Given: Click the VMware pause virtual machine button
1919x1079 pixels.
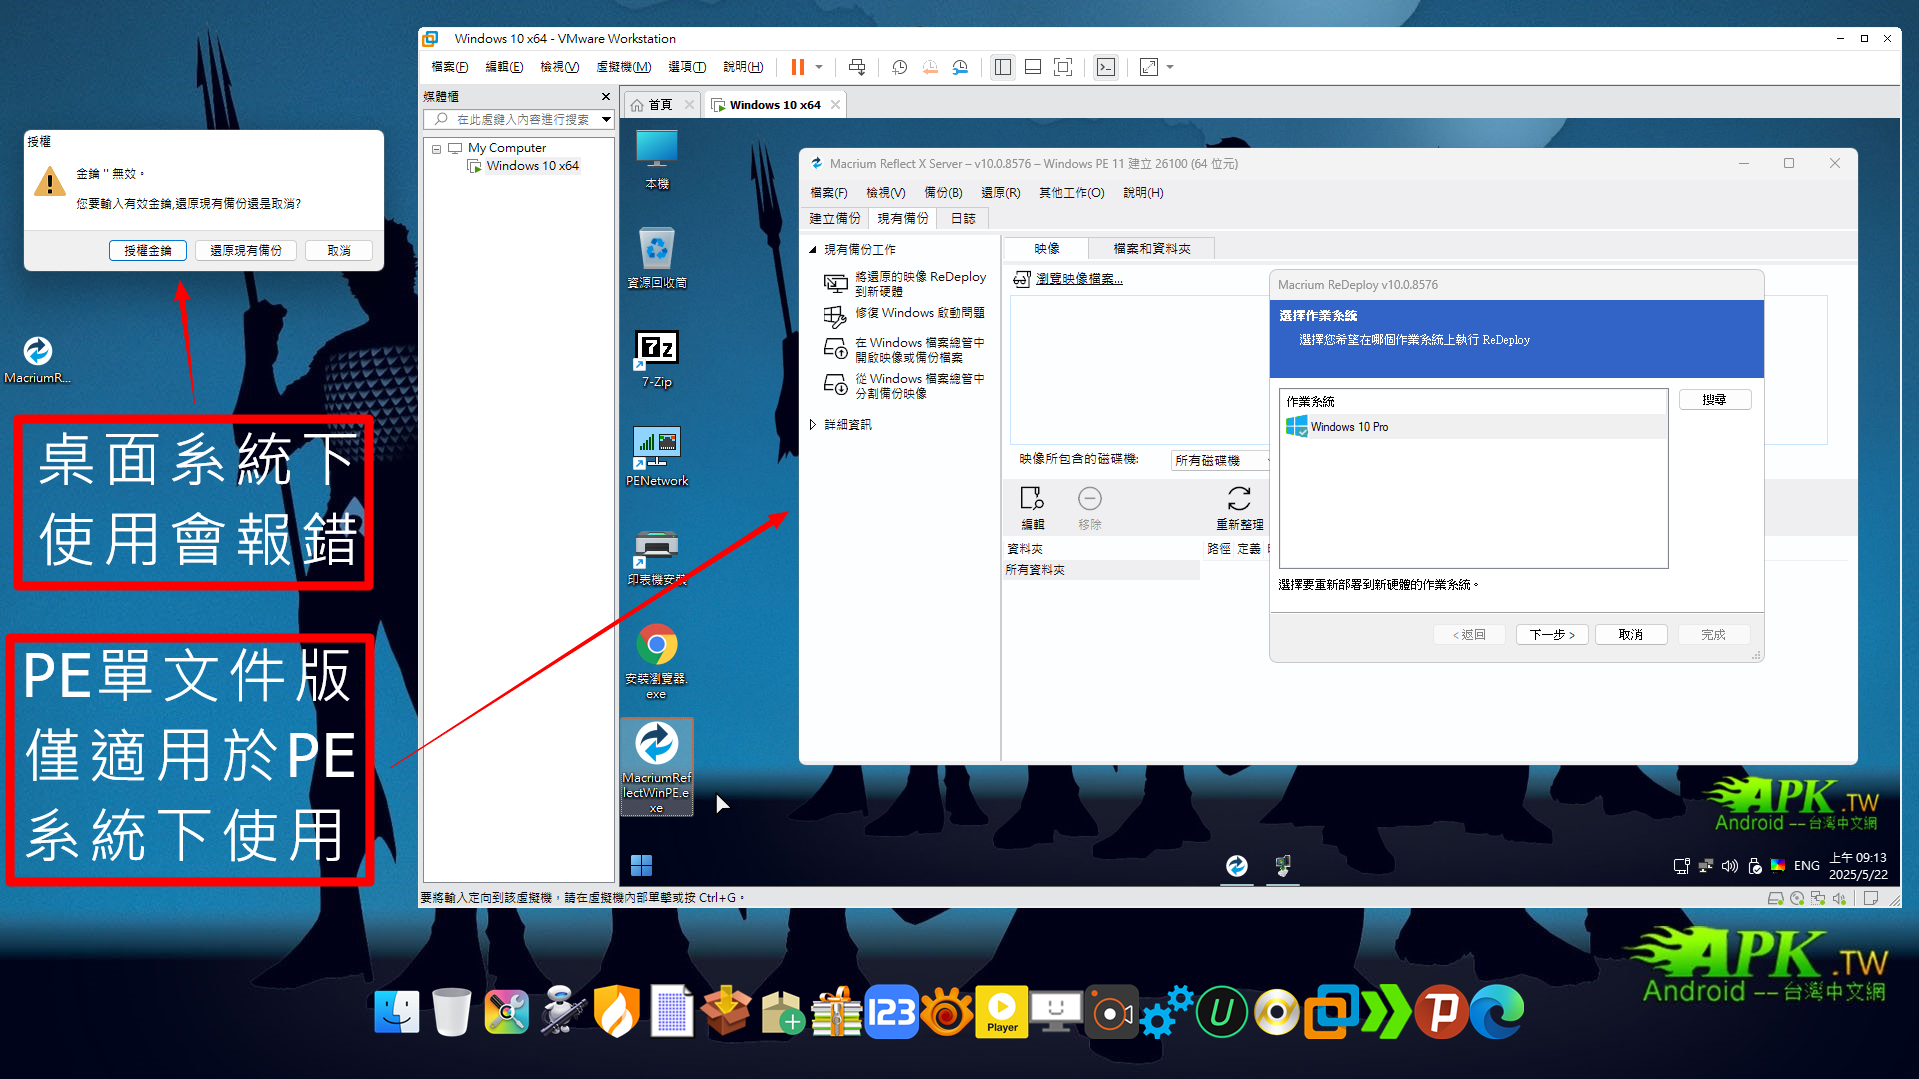Looking at the screenshot, I should coord(797,67).
